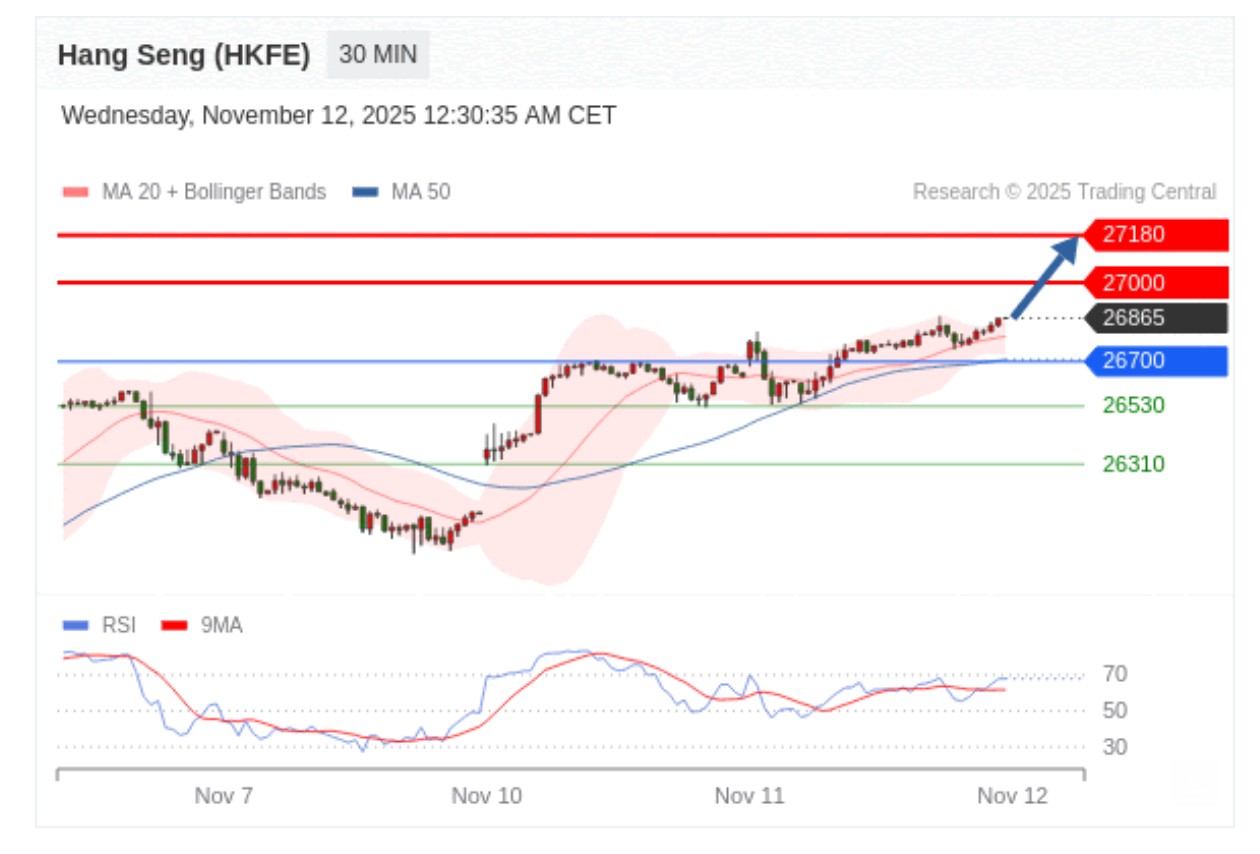Select the green 26310 support level label

pos(1133,464)
